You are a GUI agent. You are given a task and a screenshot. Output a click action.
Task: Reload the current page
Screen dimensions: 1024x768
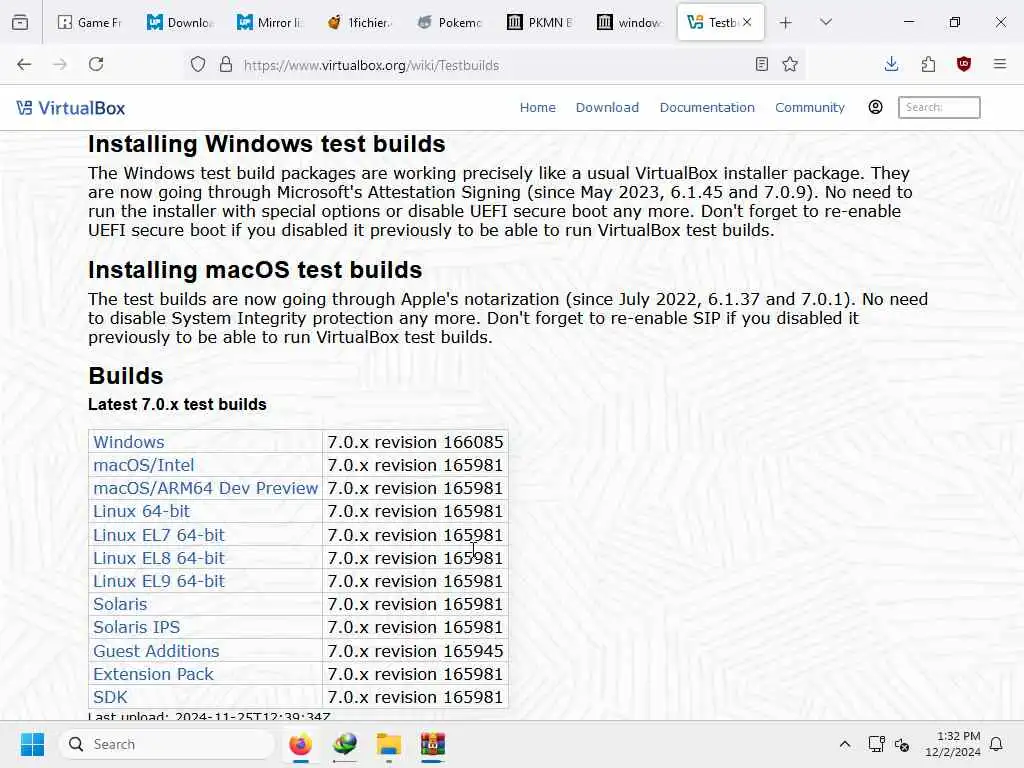[x=96, y=64]
